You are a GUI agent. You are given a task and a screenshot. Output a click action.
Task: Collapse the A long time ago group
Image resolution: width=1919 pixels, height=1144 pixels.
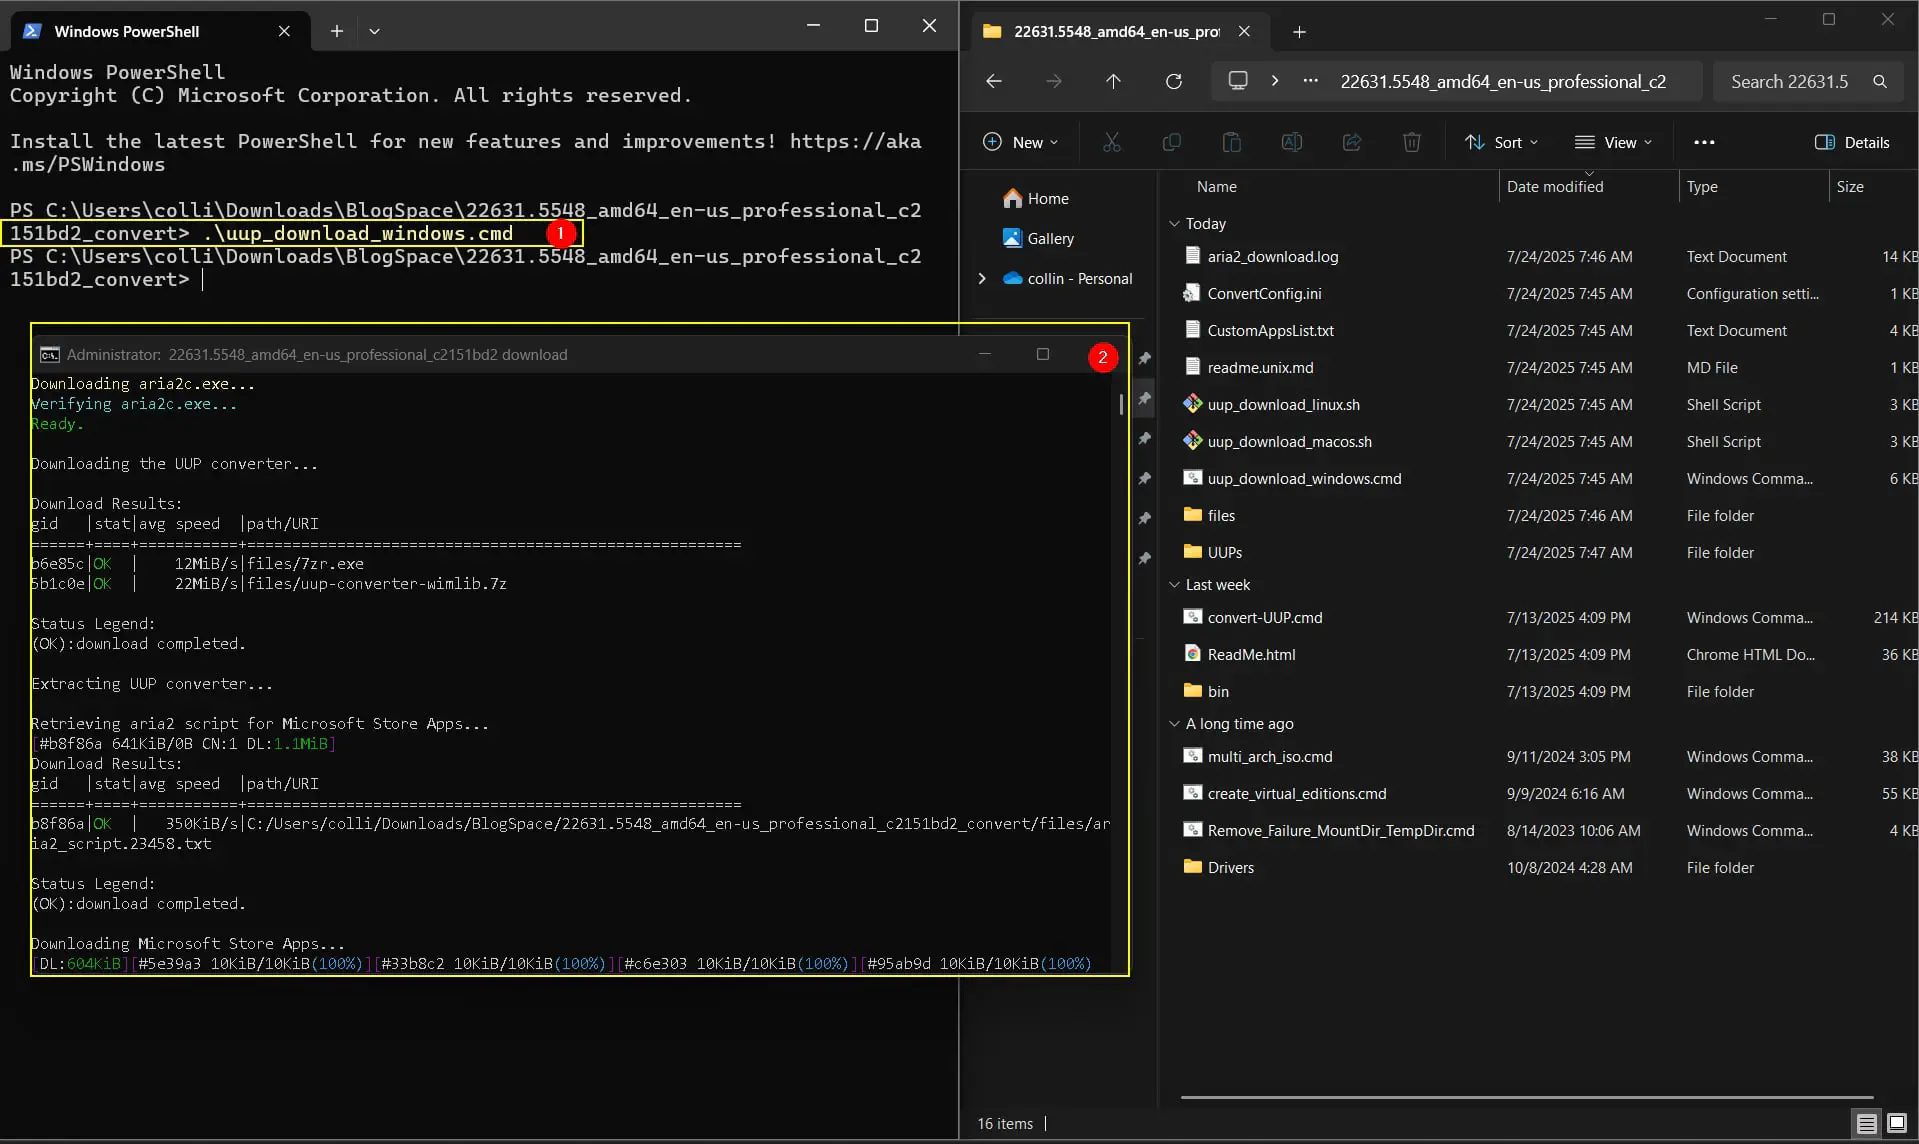click(x=1174, y=723)
